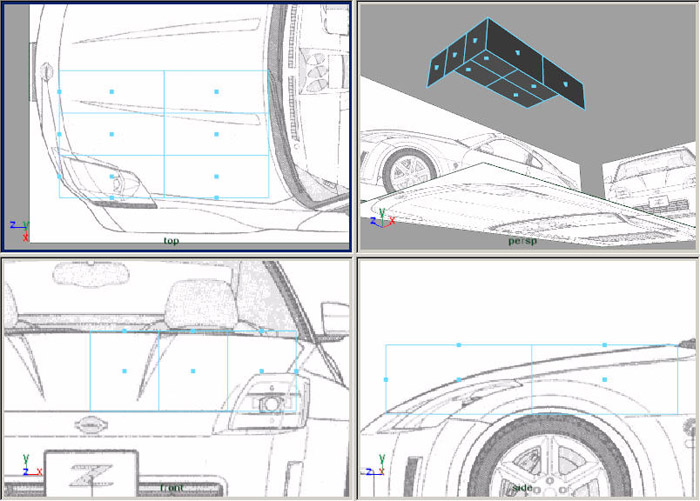Click the 'front' viewport name label
The image size is (700, 501).
click(171, 488)
